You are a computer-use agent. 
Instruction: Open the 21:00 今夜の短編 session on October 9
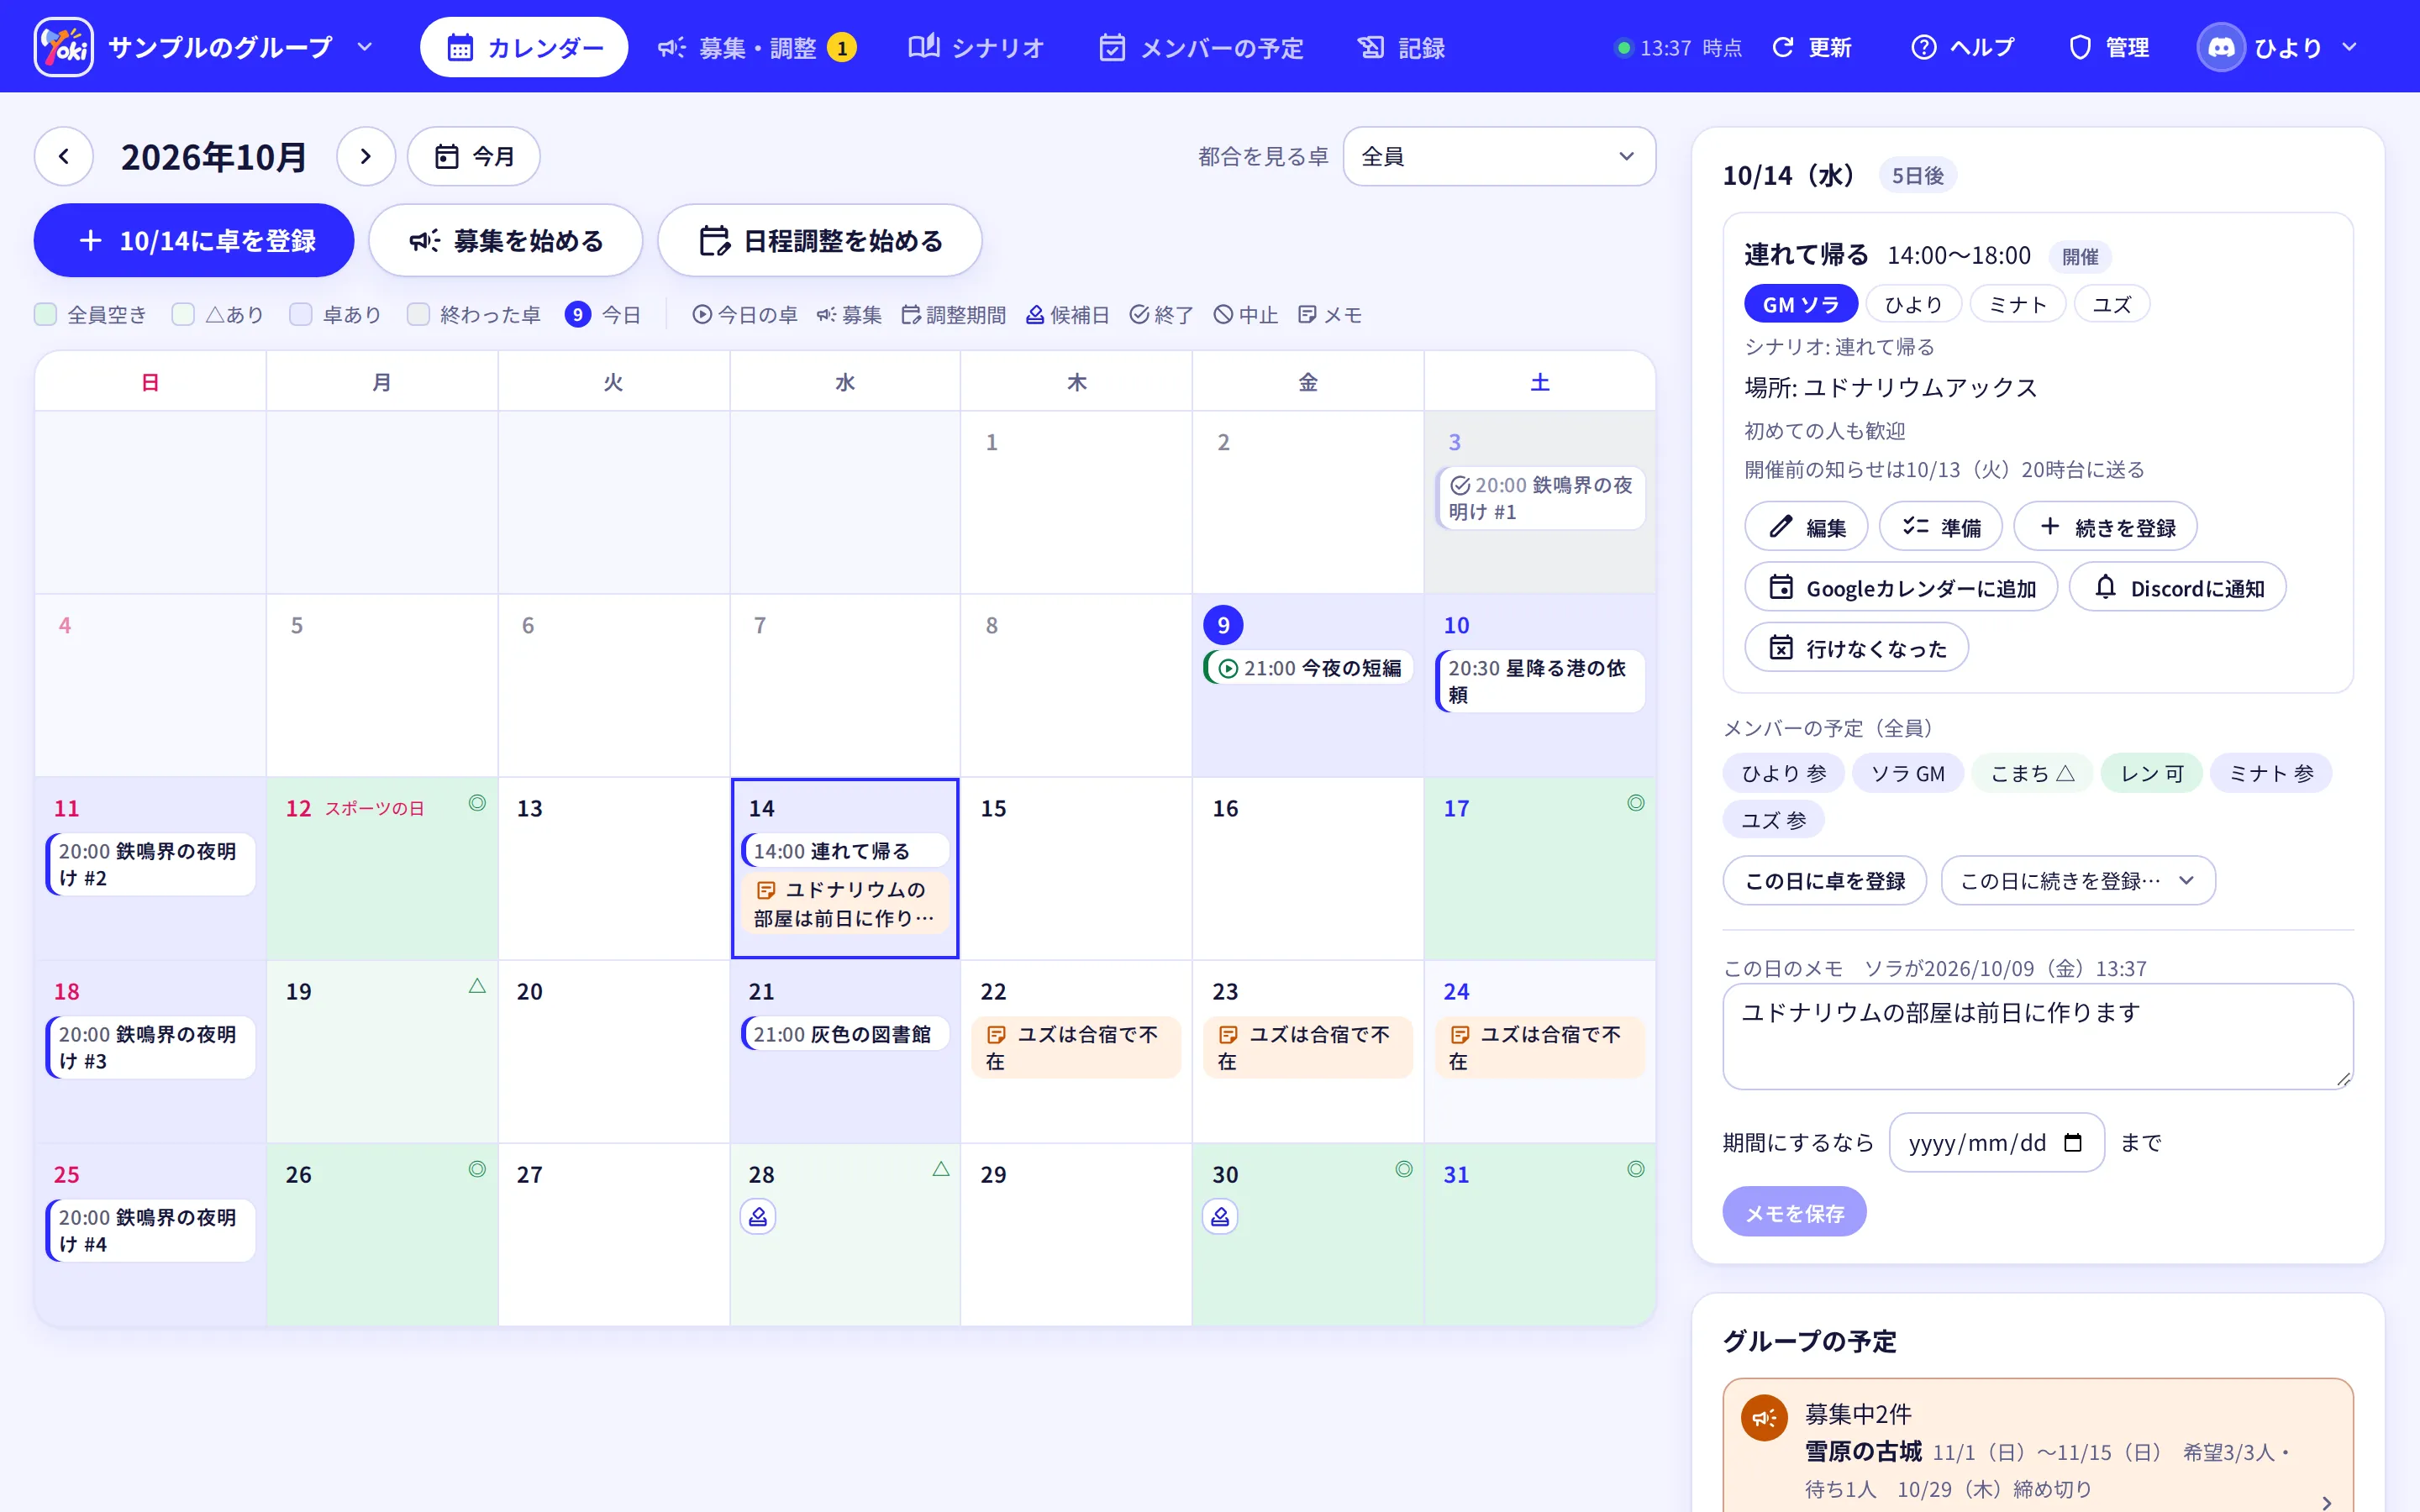click(1308, 668)
